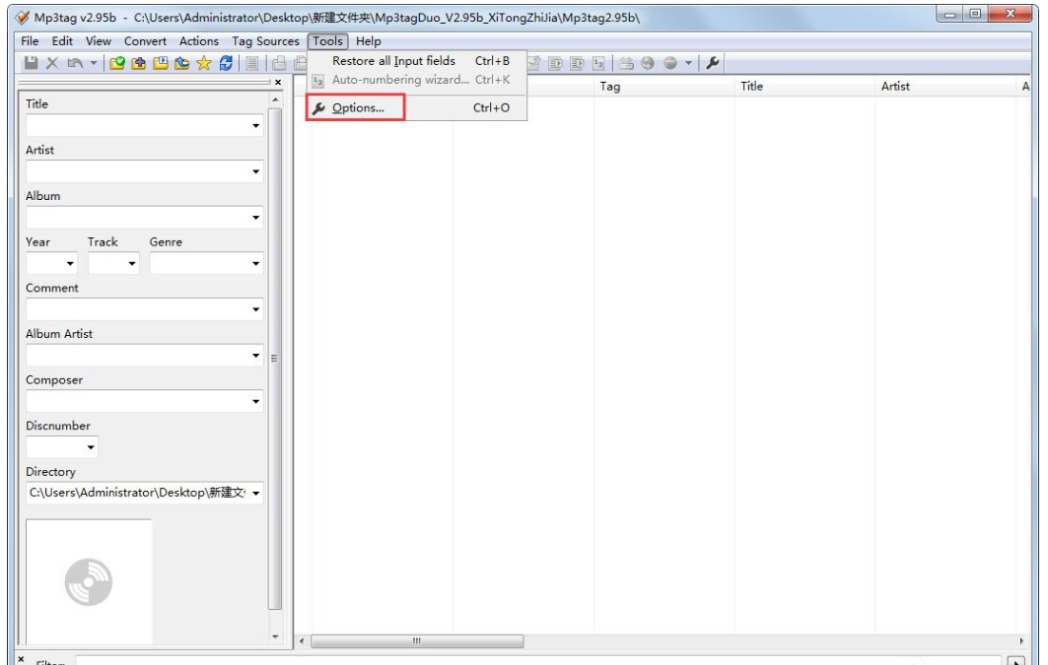1048x665 pixels.
Task: Expand the Discnumber field dropdown
Action: (x=90, y=447)
